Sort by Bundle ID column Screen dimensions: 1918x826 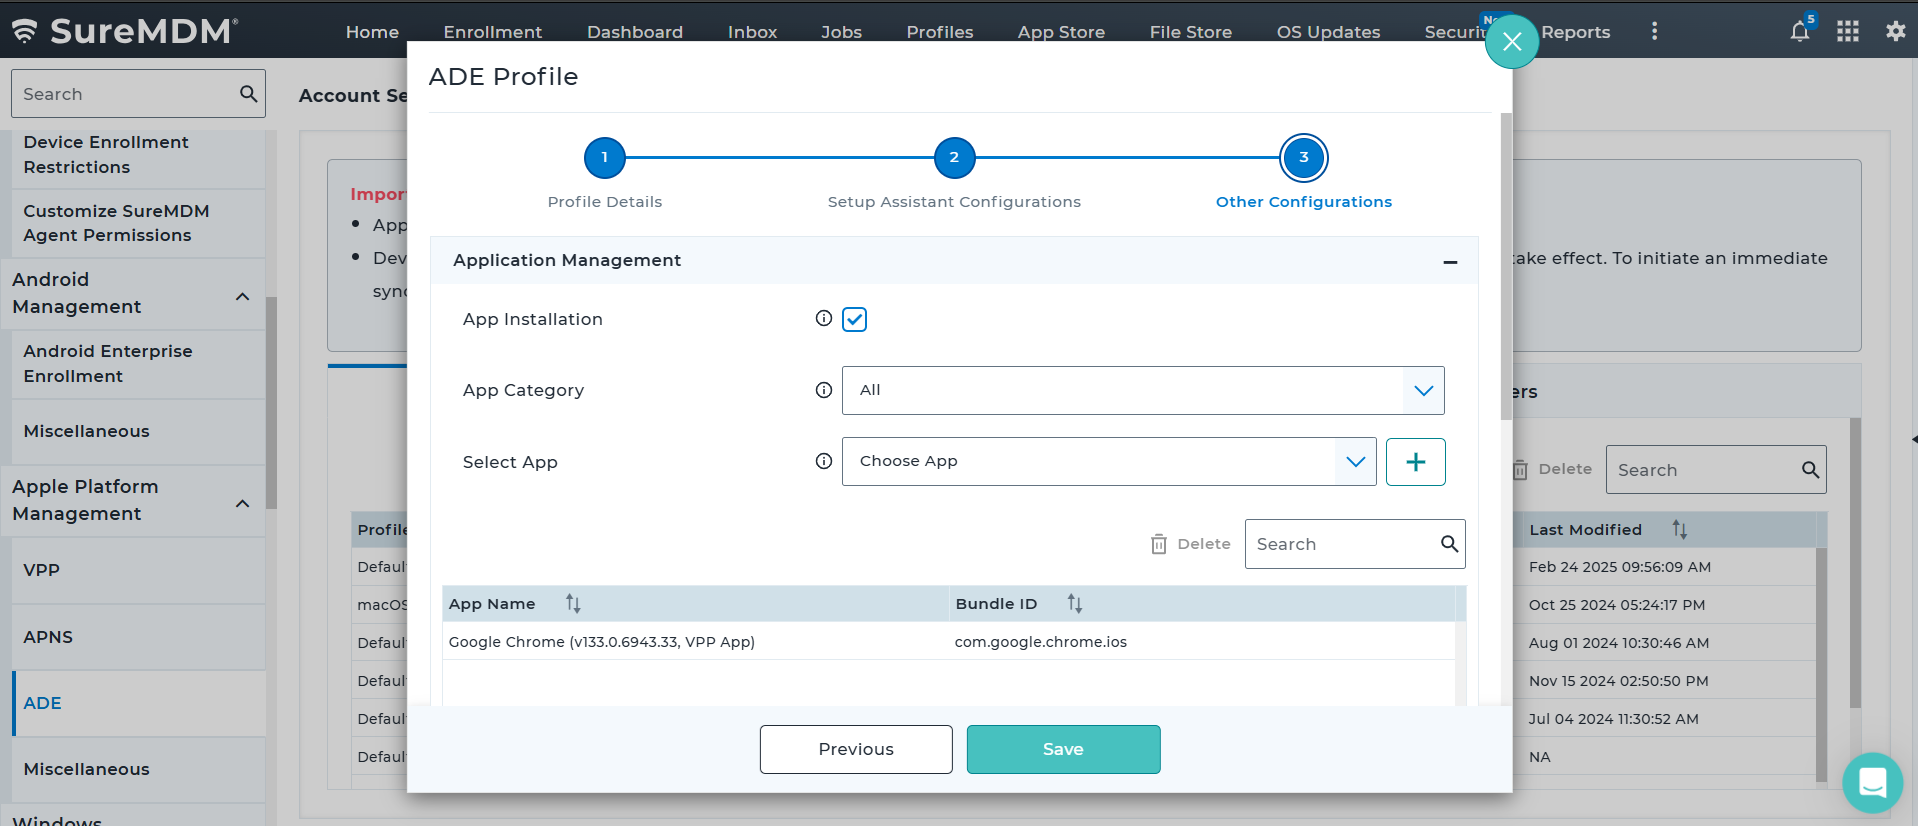point(1074,604)
